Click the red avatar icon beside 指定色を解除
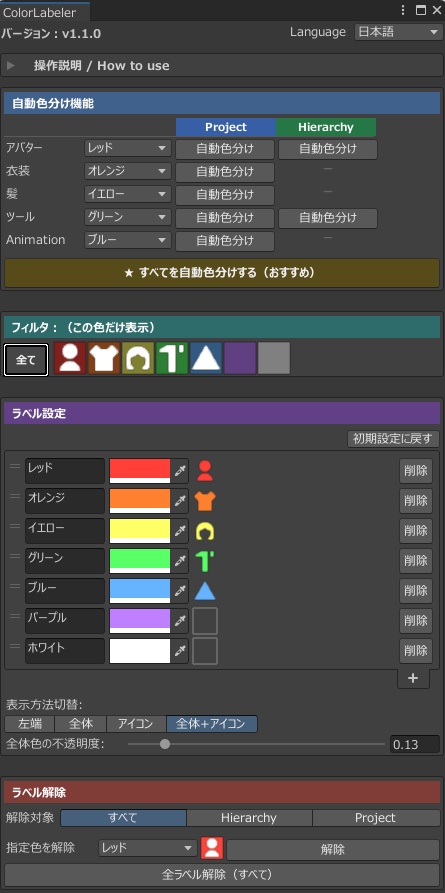The height and width of the screenshot is (893, 445). pos(212,849)
